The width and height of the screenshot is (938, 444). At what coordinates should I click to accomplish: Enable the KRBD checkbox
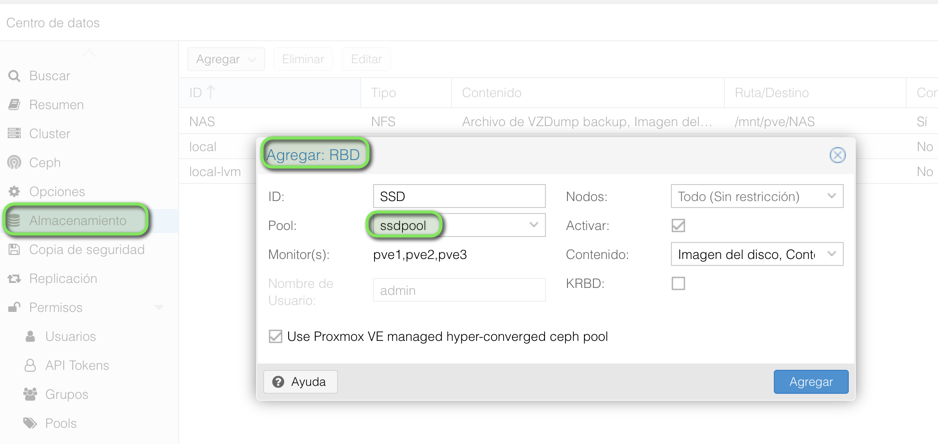678,284
